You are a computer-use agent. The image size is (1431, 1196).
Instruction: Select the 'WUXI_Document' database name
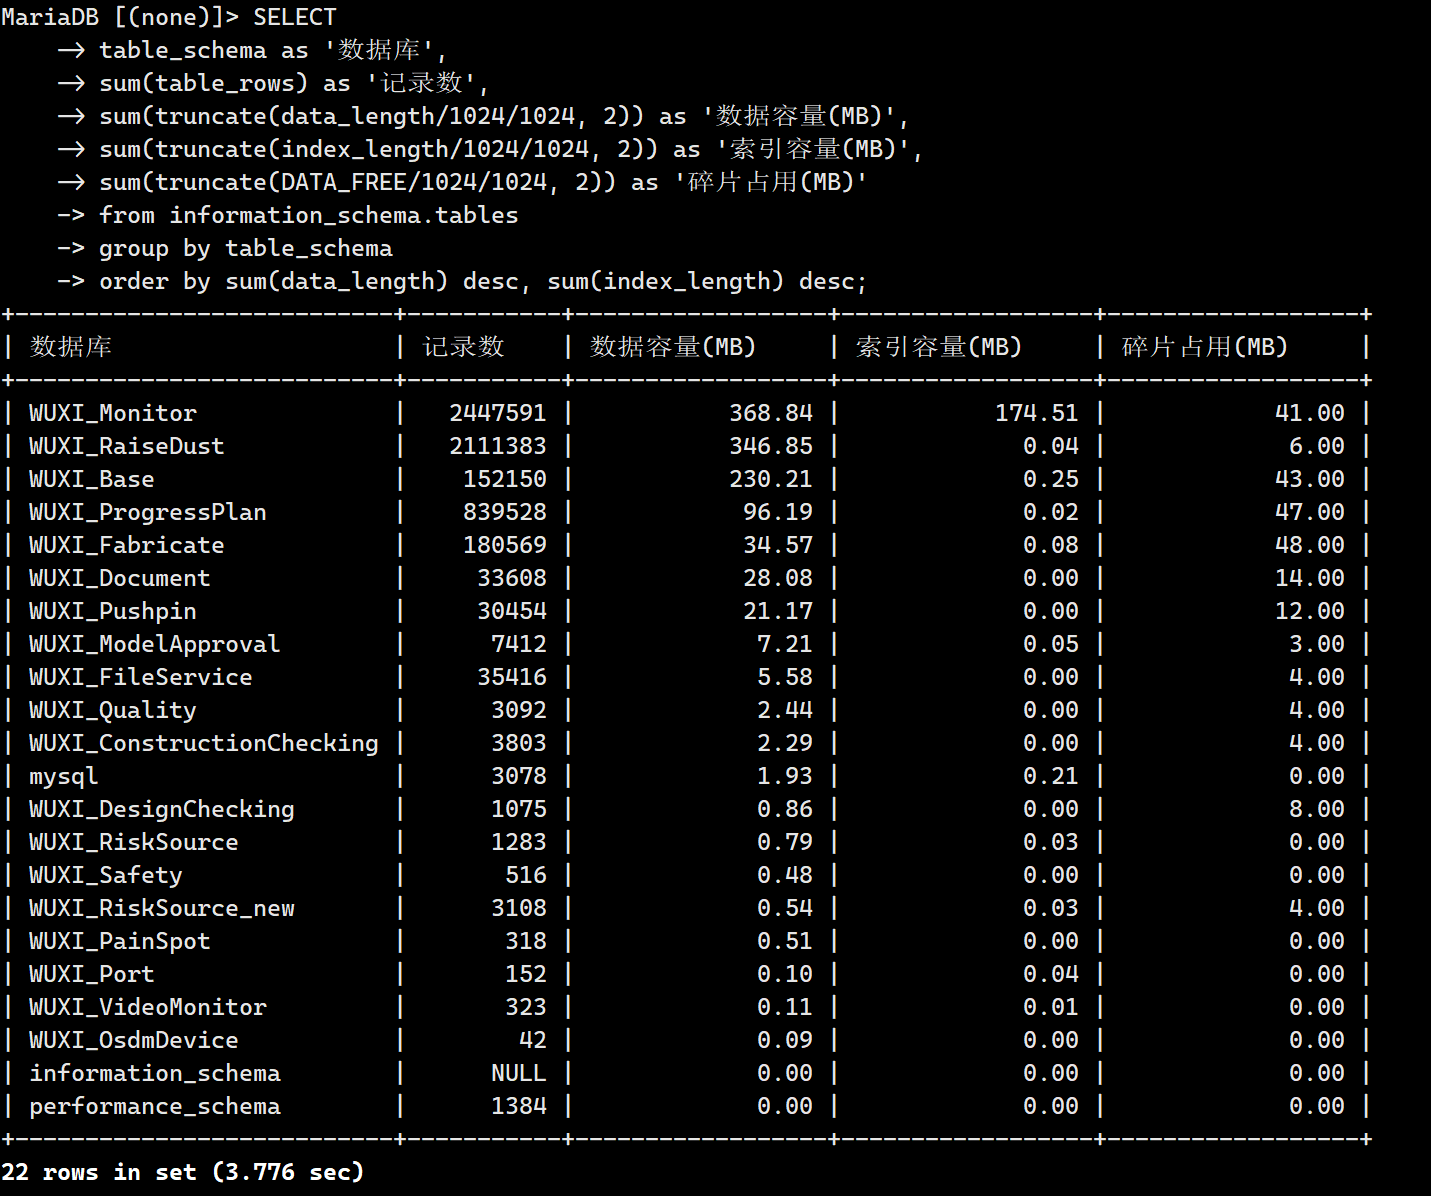pyautogui.click(x=120, y=578)
